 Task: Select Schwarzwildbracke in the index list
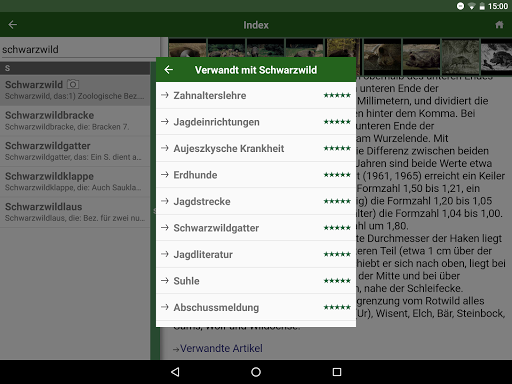click(x=75, y=121)
